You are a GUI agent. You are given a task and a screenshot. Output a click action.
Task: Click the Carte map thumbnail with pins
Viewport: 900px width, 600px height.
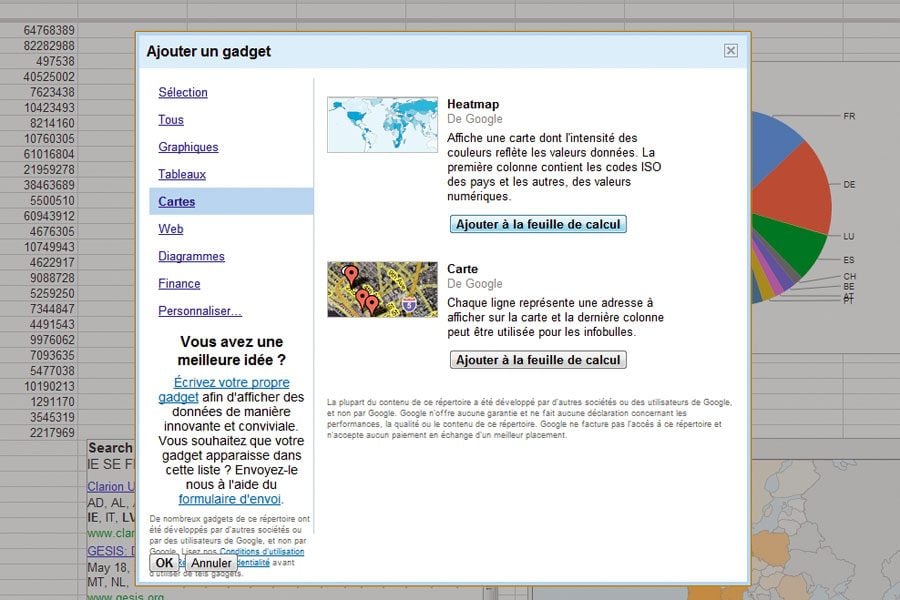coord(382,290)
